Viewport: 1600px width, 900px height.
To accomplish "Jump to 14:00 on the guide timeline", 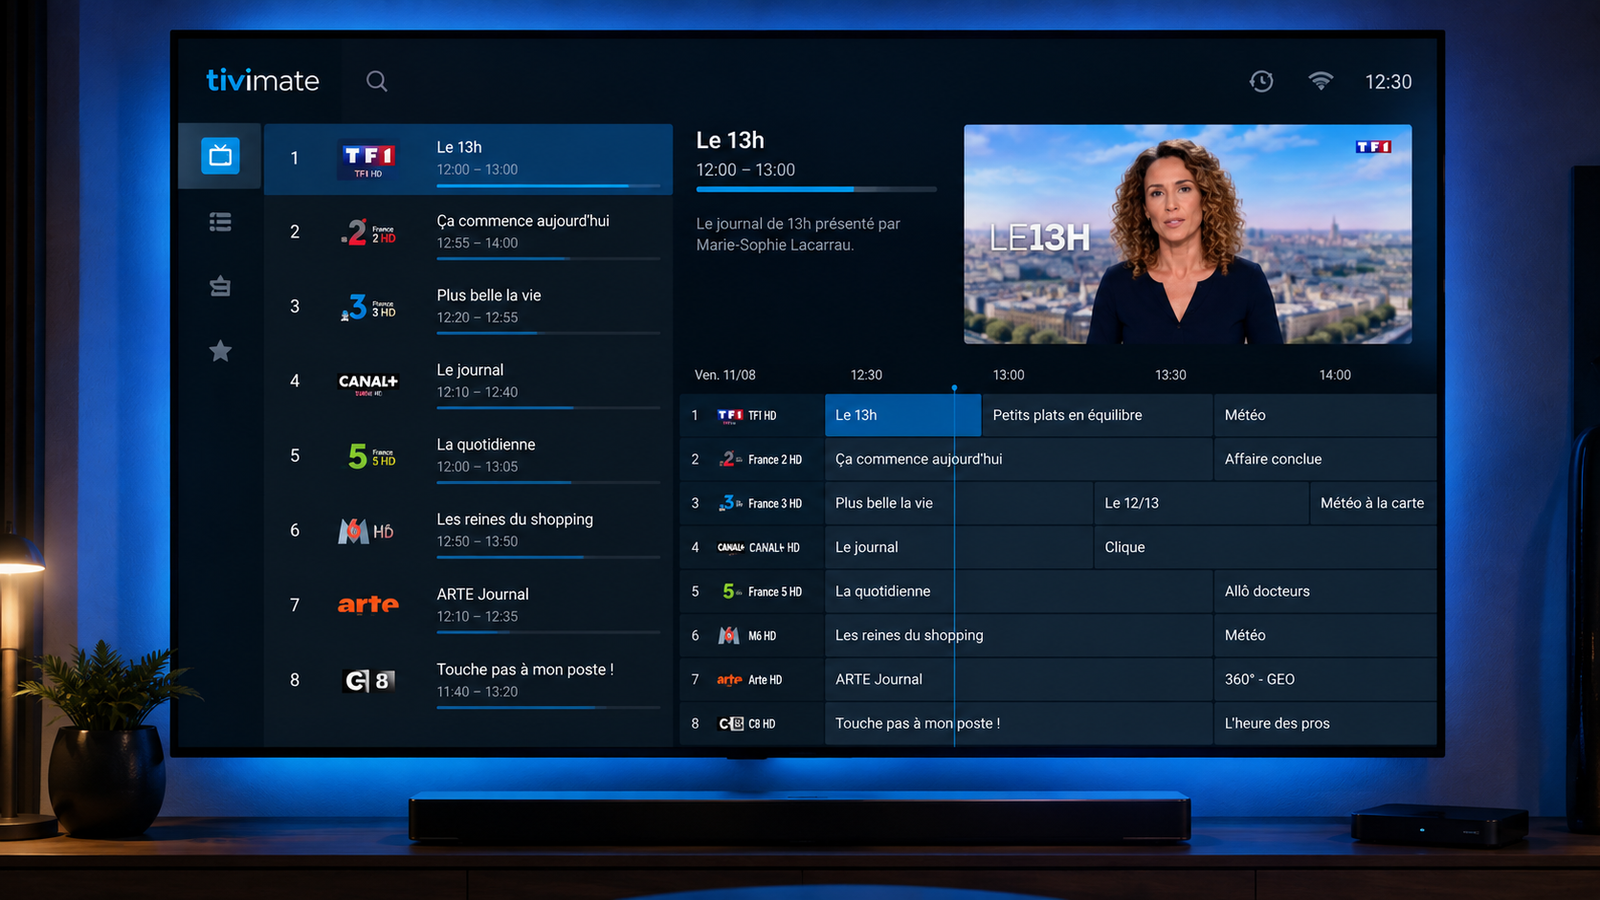I will [1334, 375].
